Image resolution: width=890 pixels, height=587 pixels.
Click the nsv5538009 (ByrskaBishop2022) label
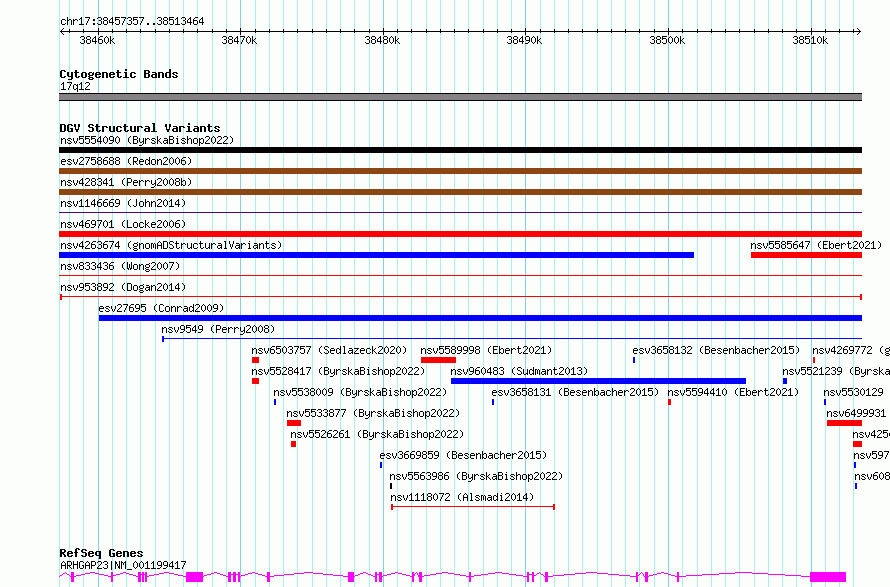[360, 392]
